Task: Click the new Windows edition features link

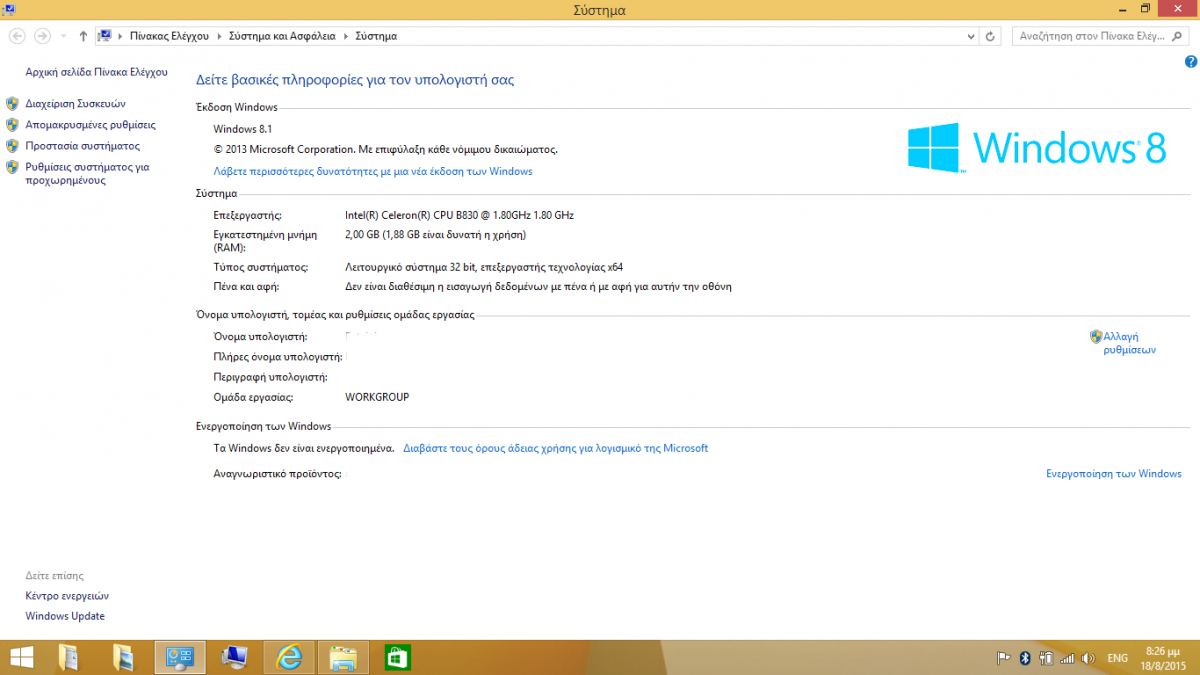Action: 373,171
